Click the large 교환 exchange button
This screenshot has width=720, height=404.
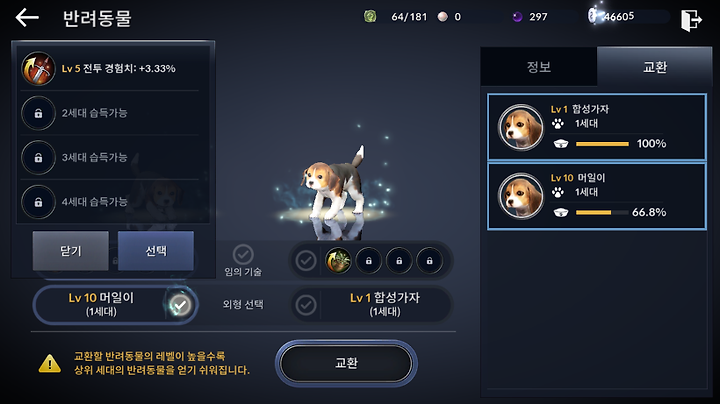click(346, 363)
